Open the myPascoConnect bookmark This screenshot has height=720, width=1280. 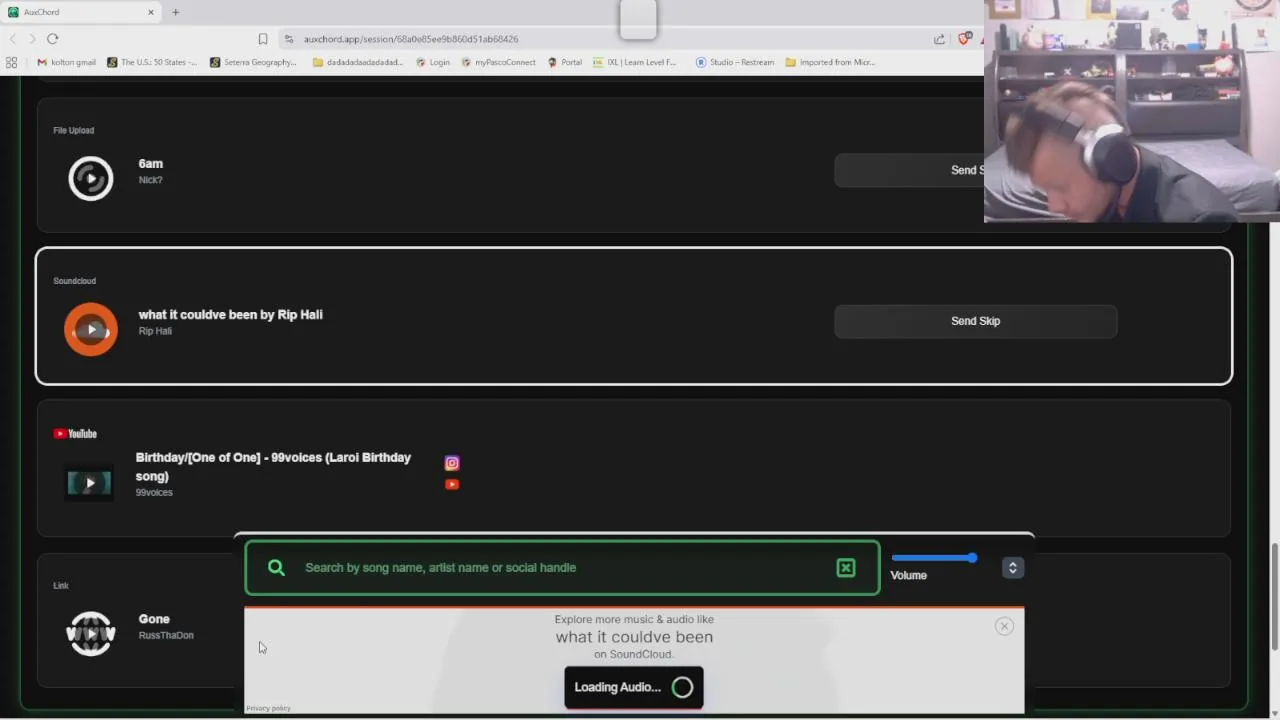[498, 62]
